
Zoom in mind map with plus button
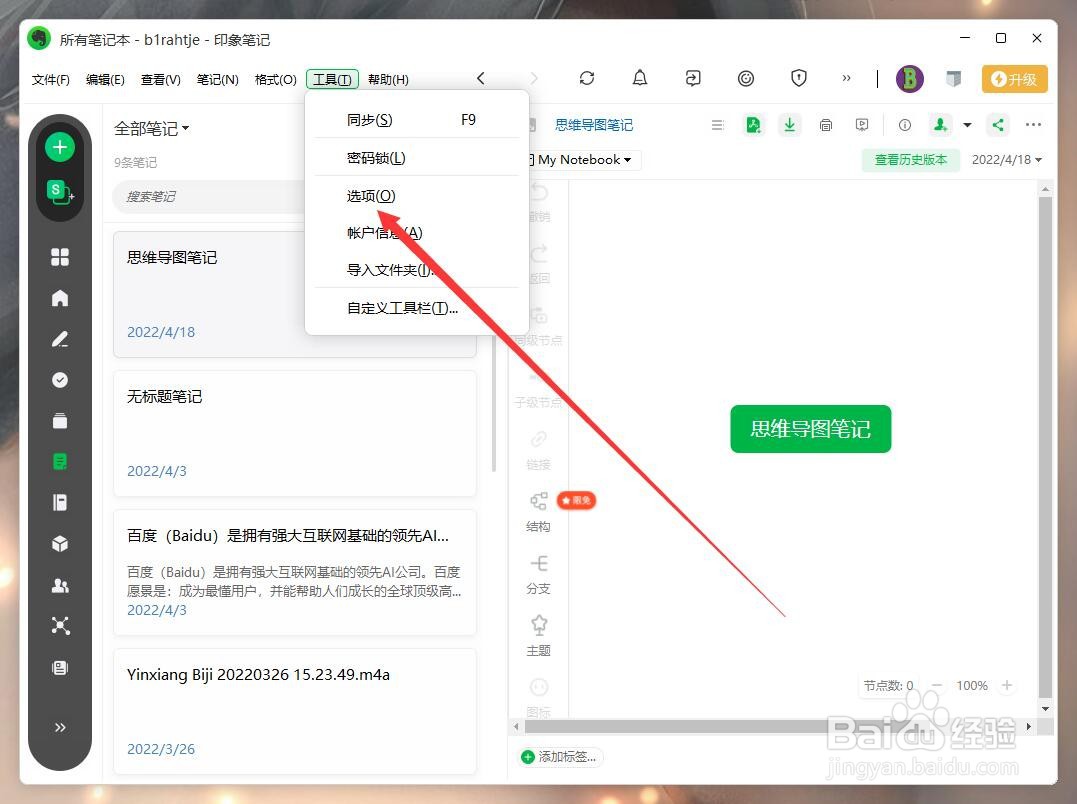pyautogui.click(x=1007, y=685)
